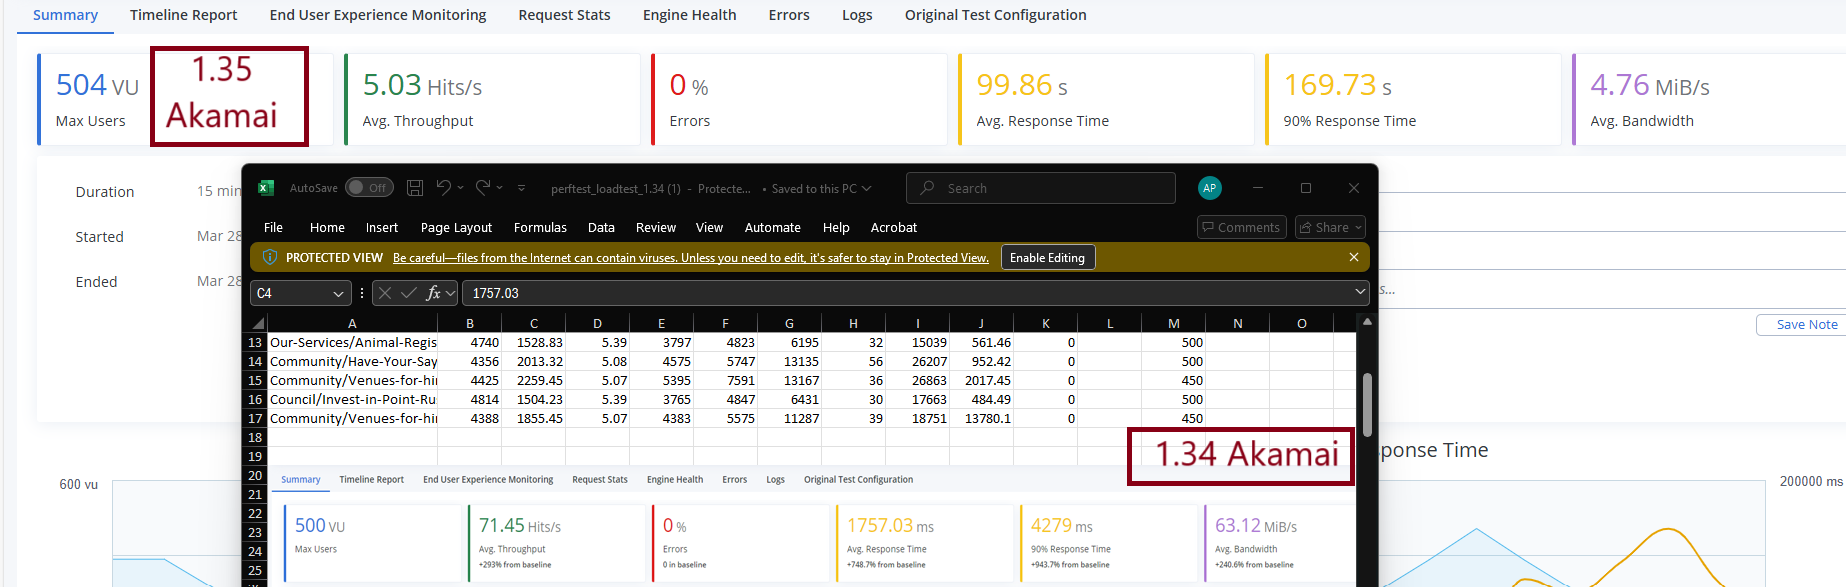Select cell 'Our-Services/Animal-Regis'
1846x587 pixels.
[x=353, y=342]
